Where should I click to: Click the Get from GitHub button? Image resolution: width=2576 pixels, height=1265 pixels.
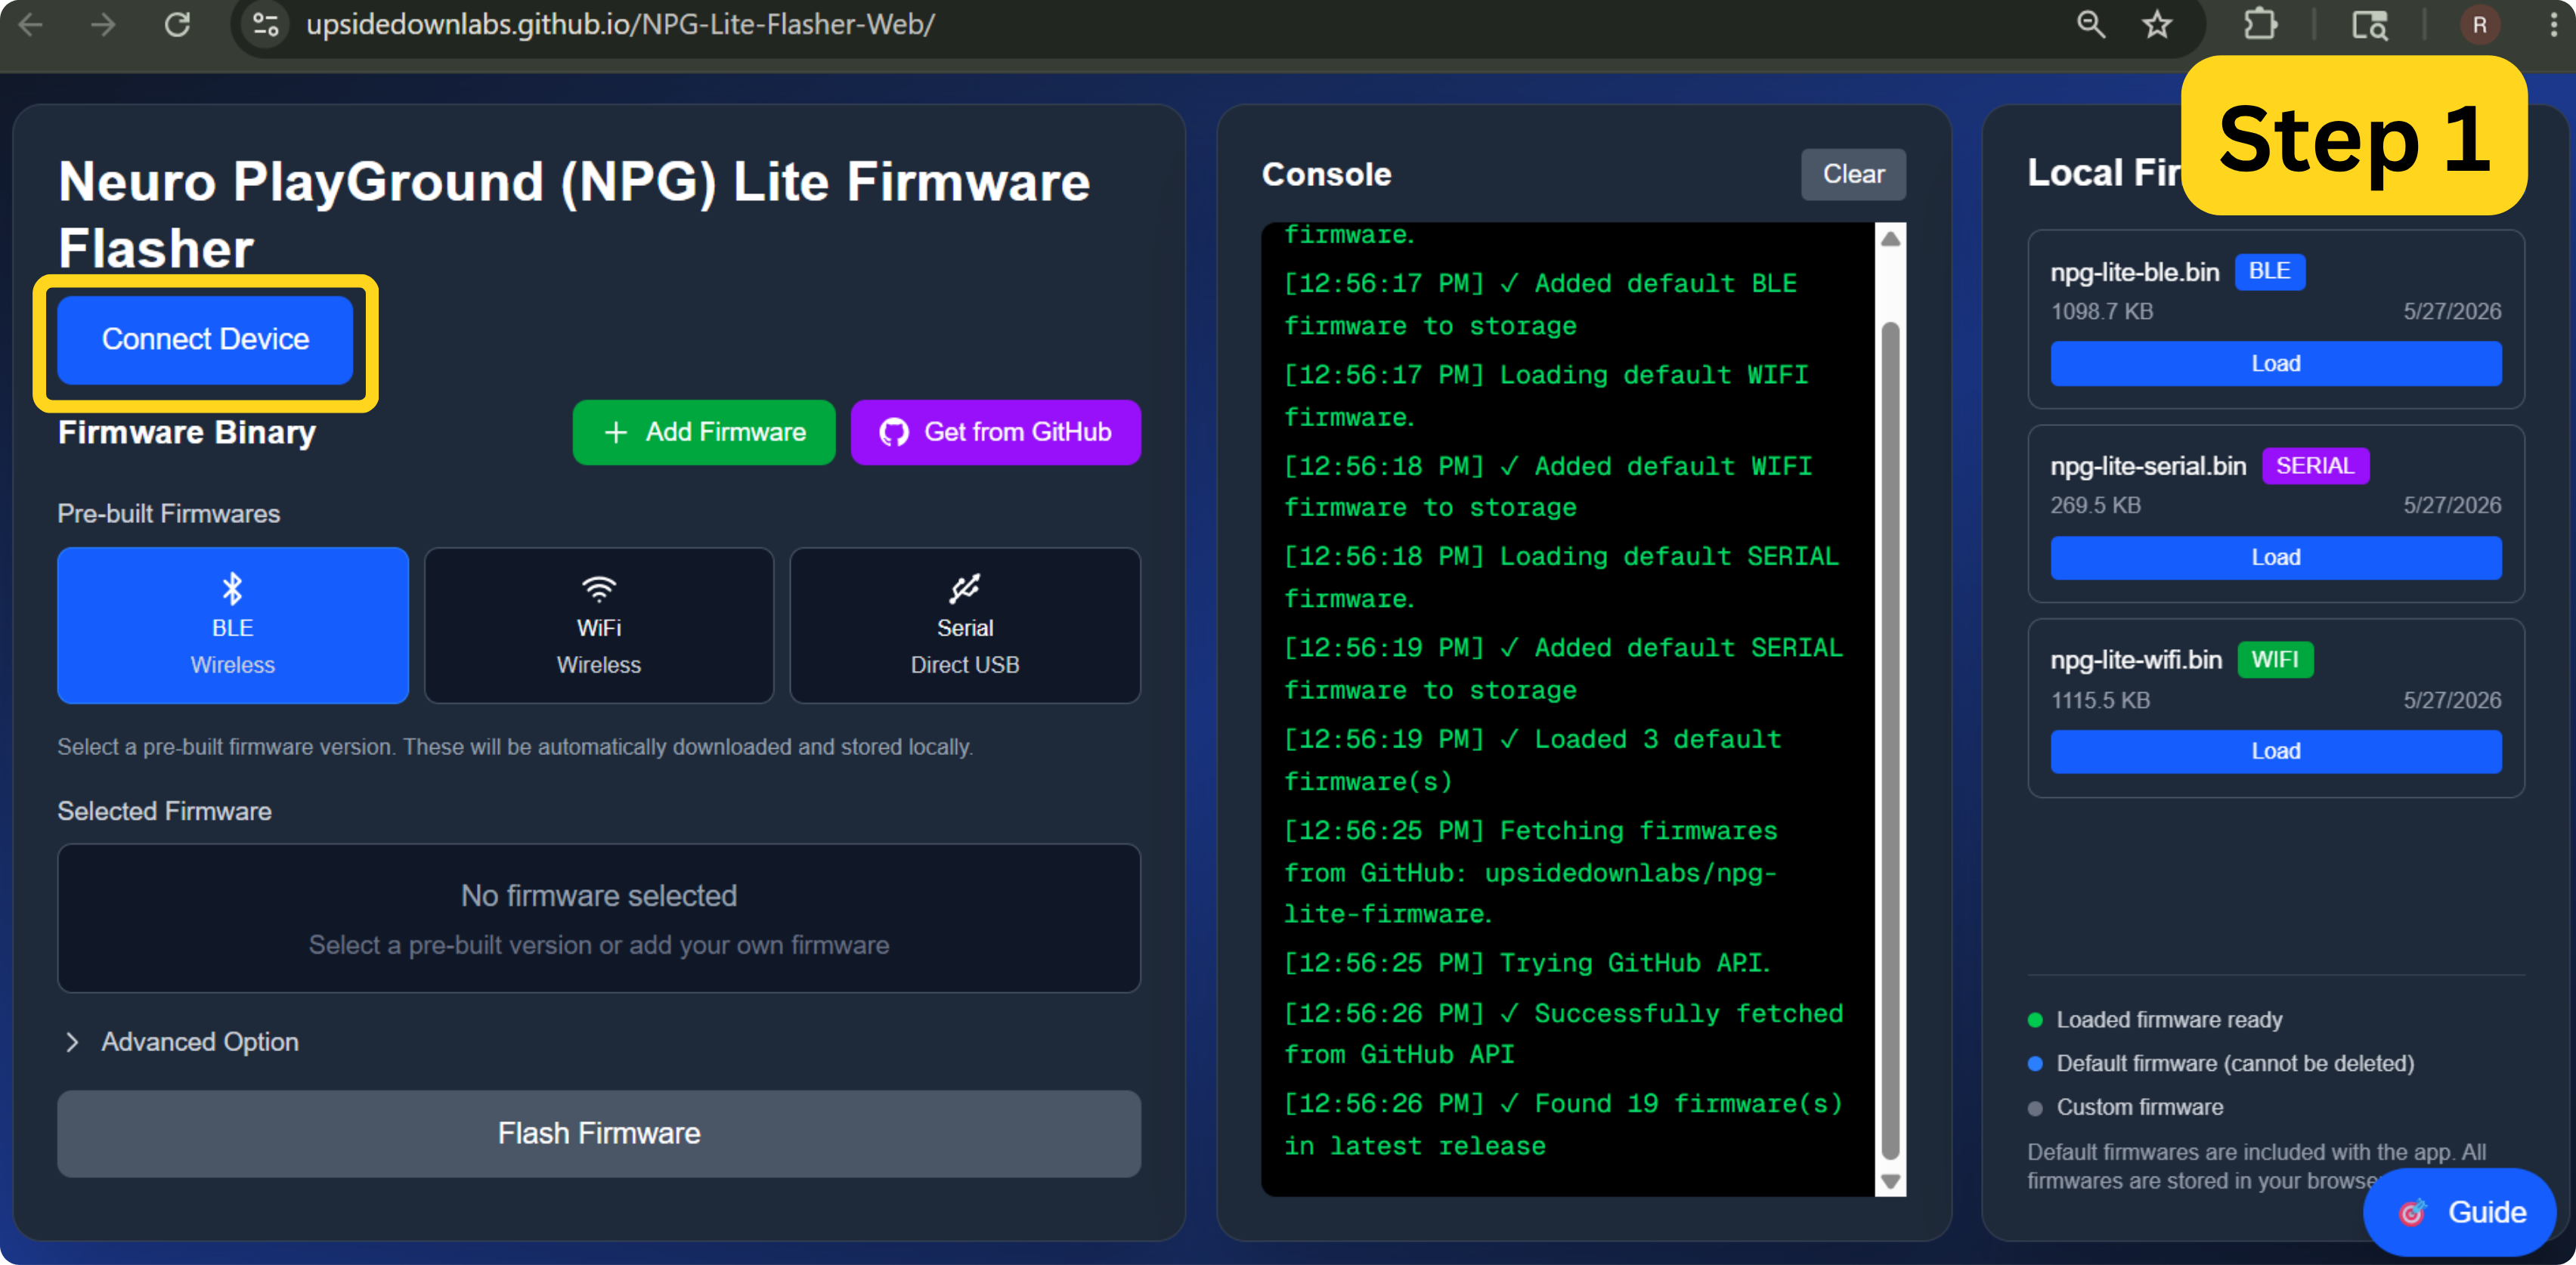point(996,432)
